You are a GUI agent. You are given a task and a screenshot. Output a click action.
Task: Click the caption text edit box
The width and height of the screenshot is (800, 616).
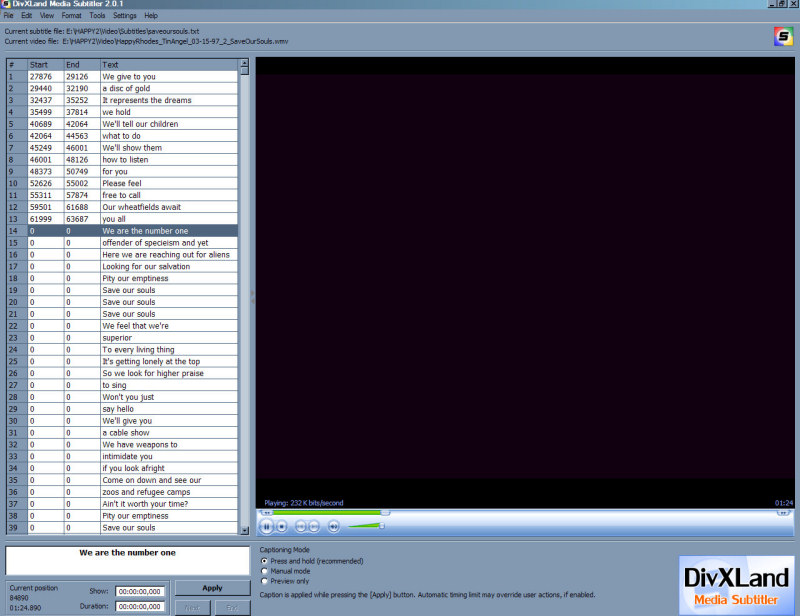tap(127, 560)
